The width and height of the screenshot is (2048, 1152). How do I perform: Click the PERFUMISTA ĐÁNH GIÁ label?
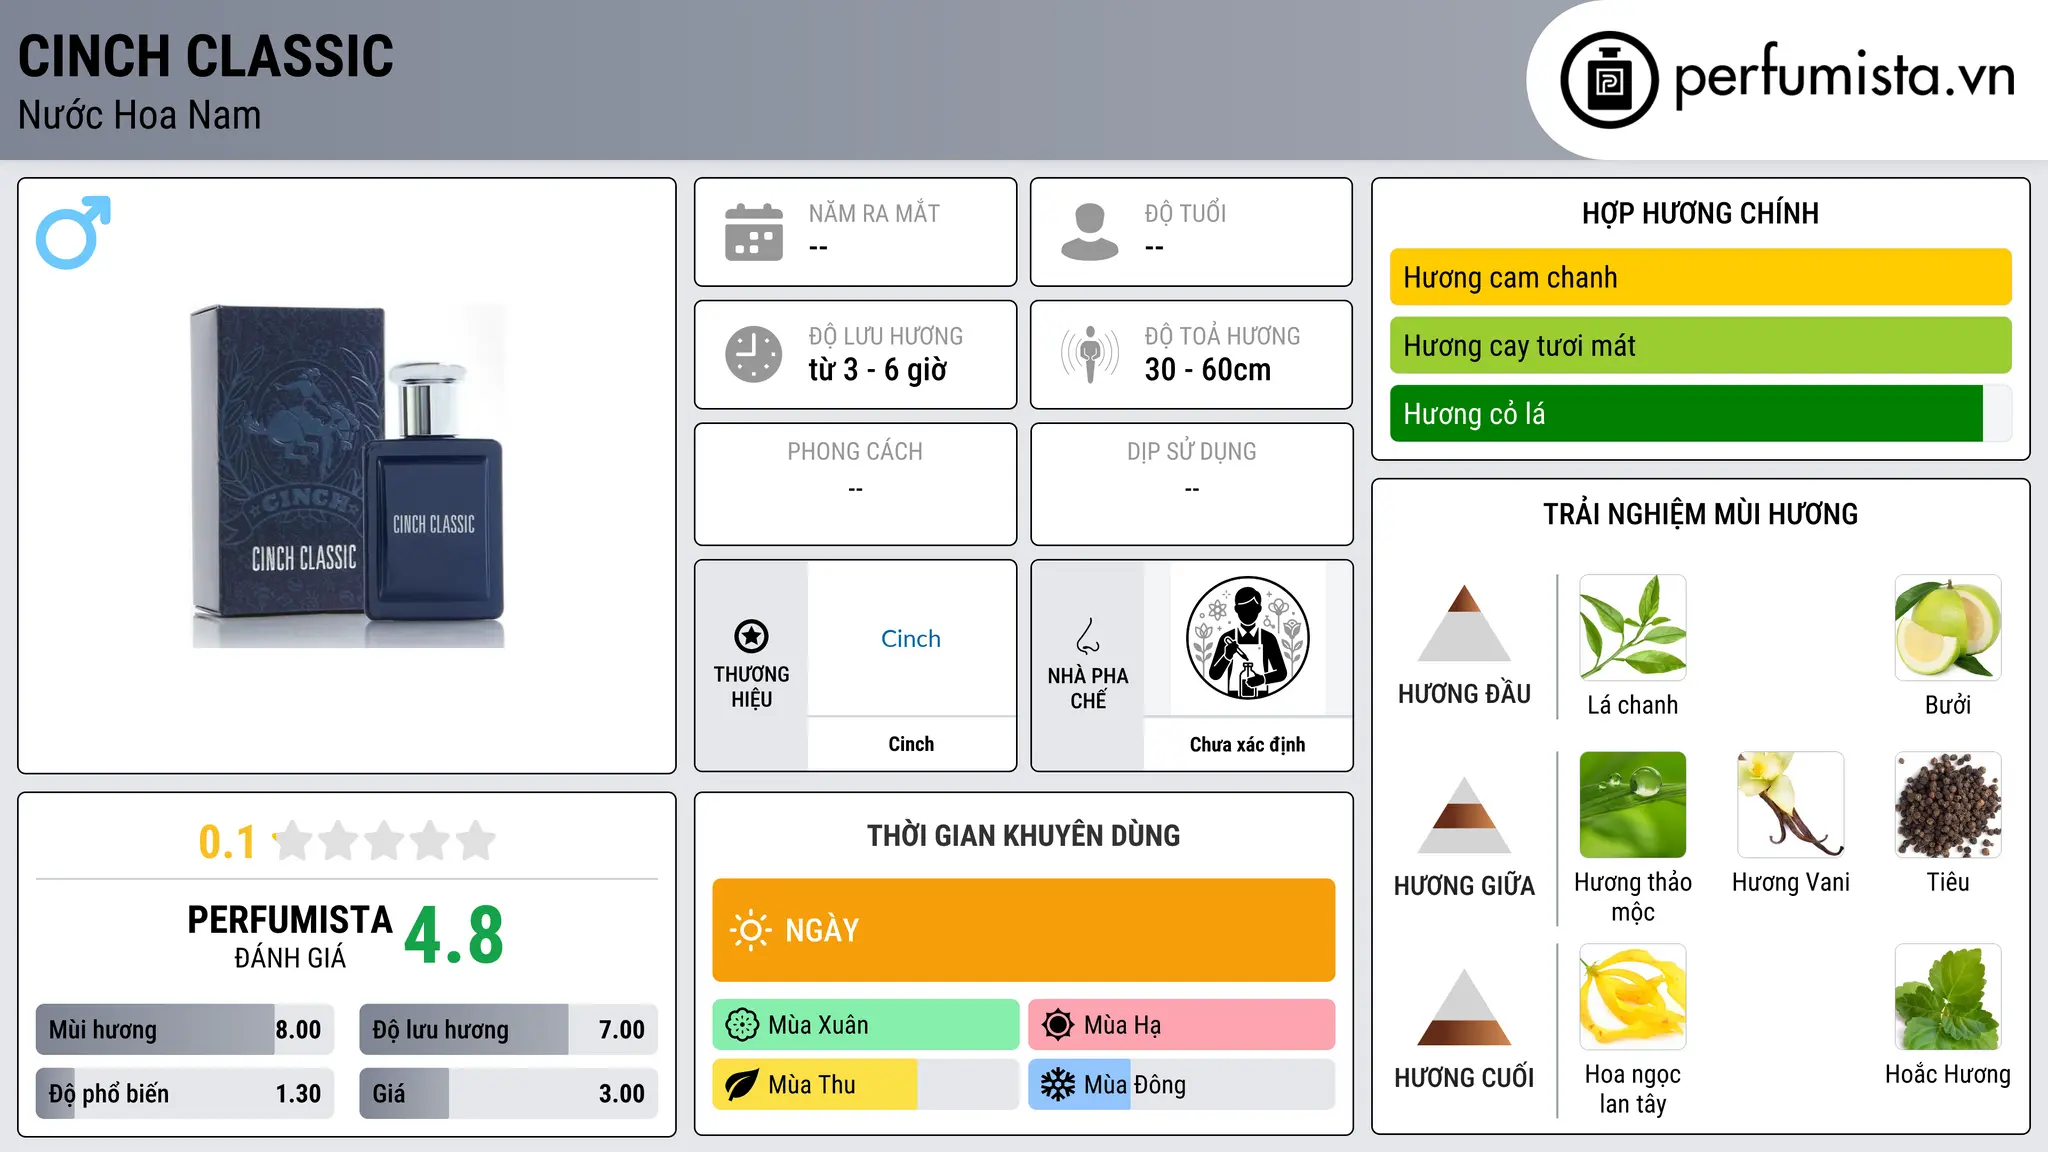point(290,936)
